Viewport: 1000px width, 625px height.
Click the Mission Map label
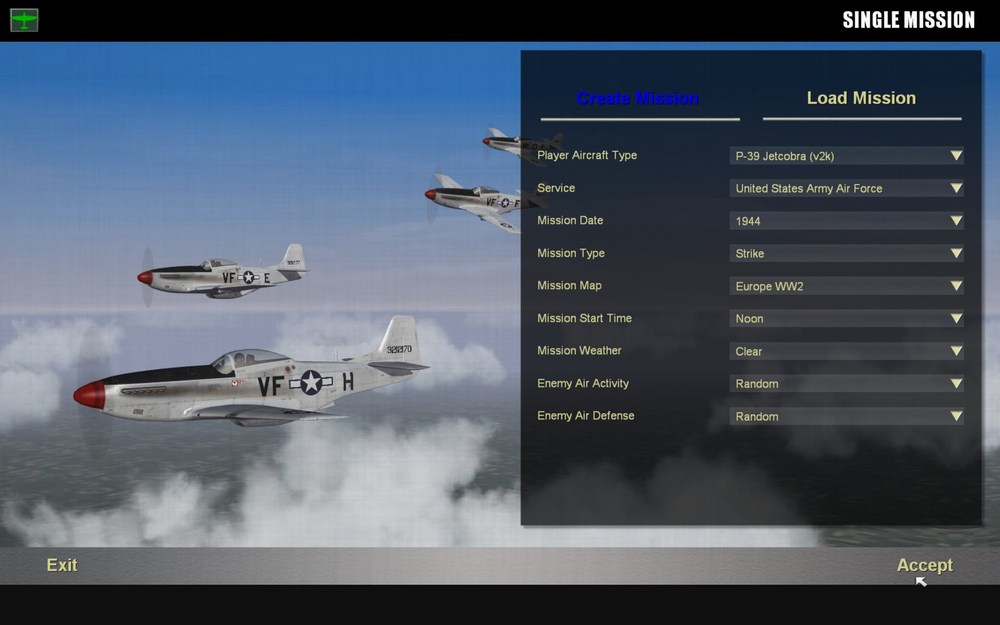coord(570,286)
